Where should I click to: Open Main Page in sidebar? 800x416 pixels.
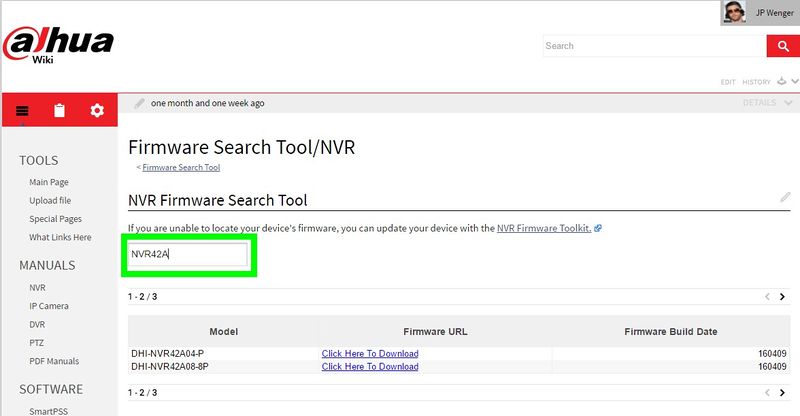point(48,182)
